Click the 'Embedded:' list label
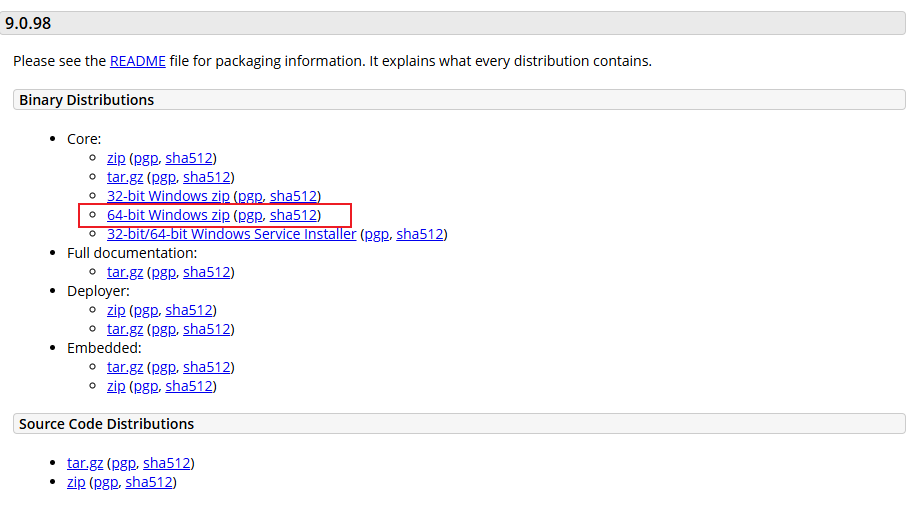Viewport: 921px width, 522px height. [x=104, y=348]
